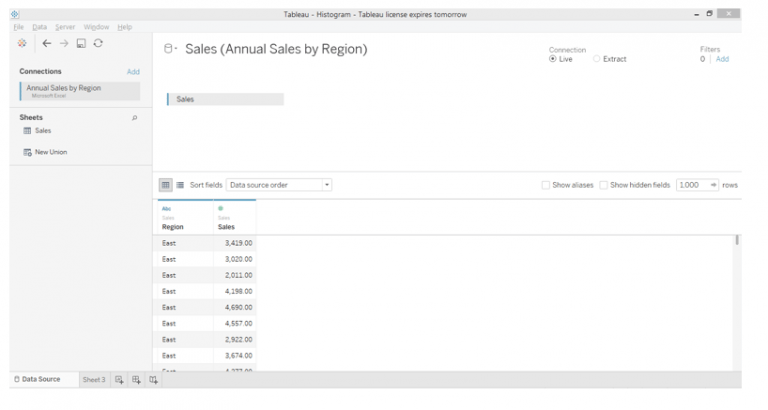
Task: Click the new story icon
Action: (153, 380)
